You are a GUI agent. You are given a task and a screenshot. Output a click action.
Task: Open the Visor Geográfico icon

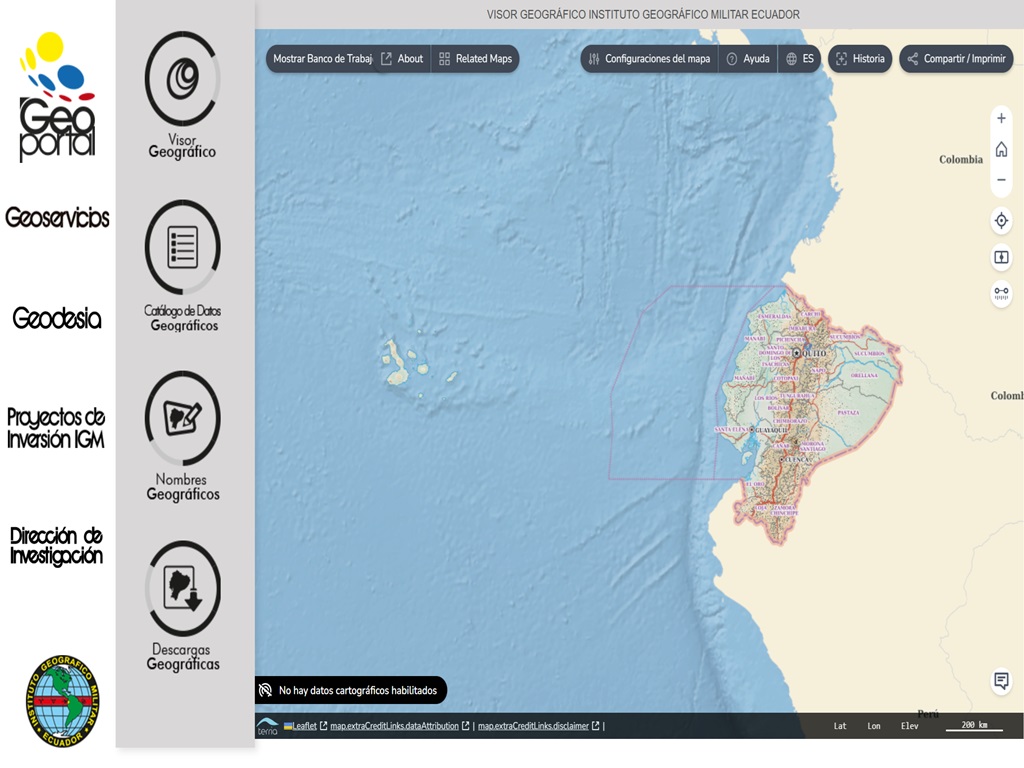coord(182,80)
